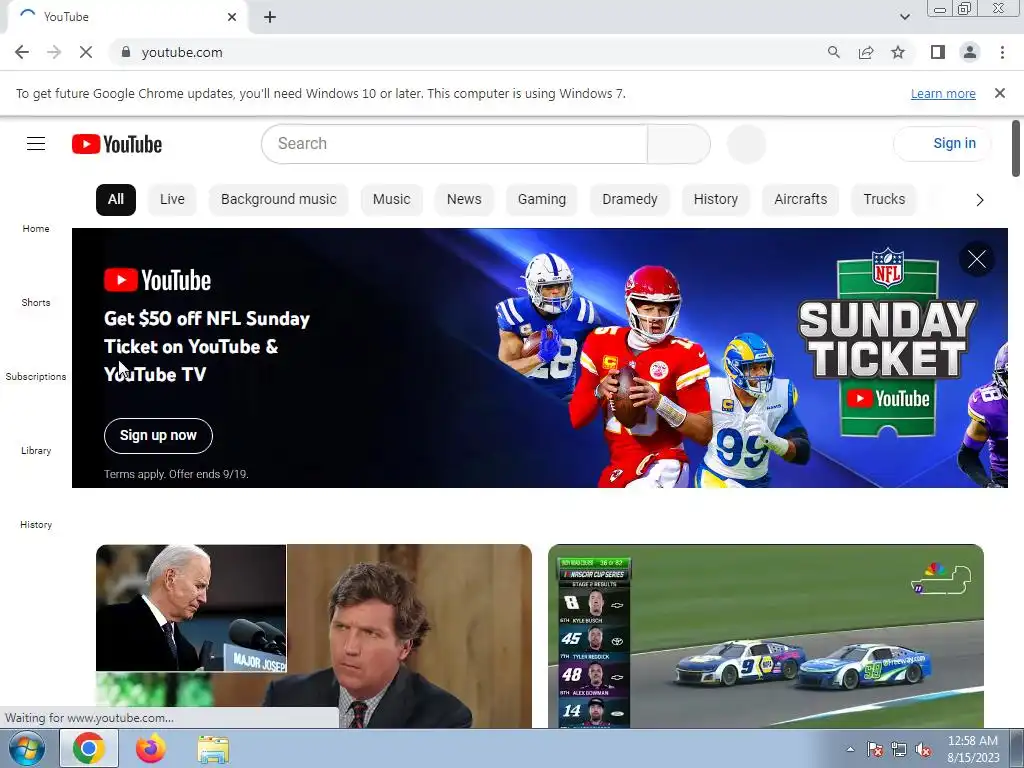Open Subscriptions in the sidebar
Viewport: 1024px width, 768px height.
pos(36,377)
